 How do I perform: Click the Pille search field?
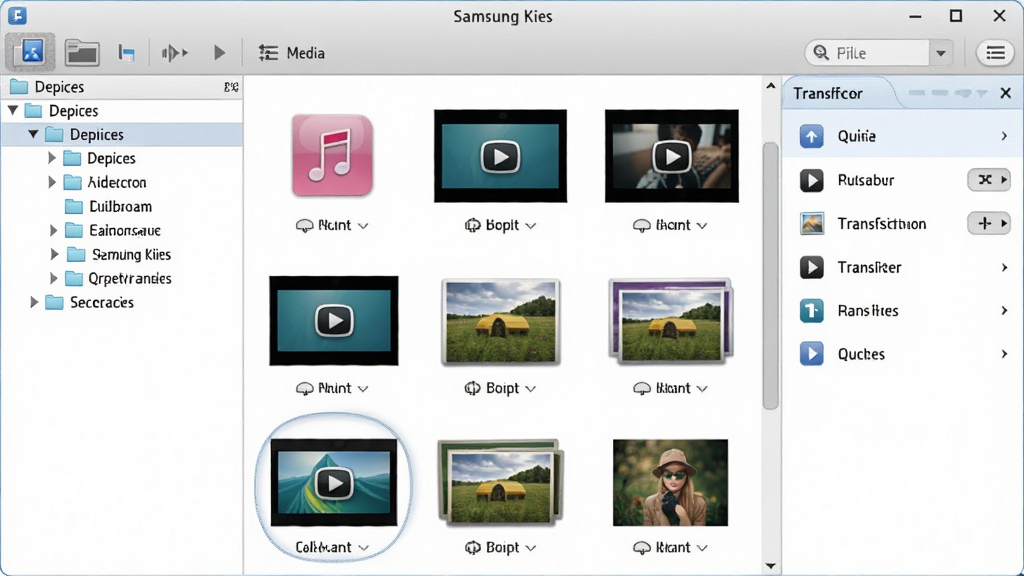pos(867,53)
